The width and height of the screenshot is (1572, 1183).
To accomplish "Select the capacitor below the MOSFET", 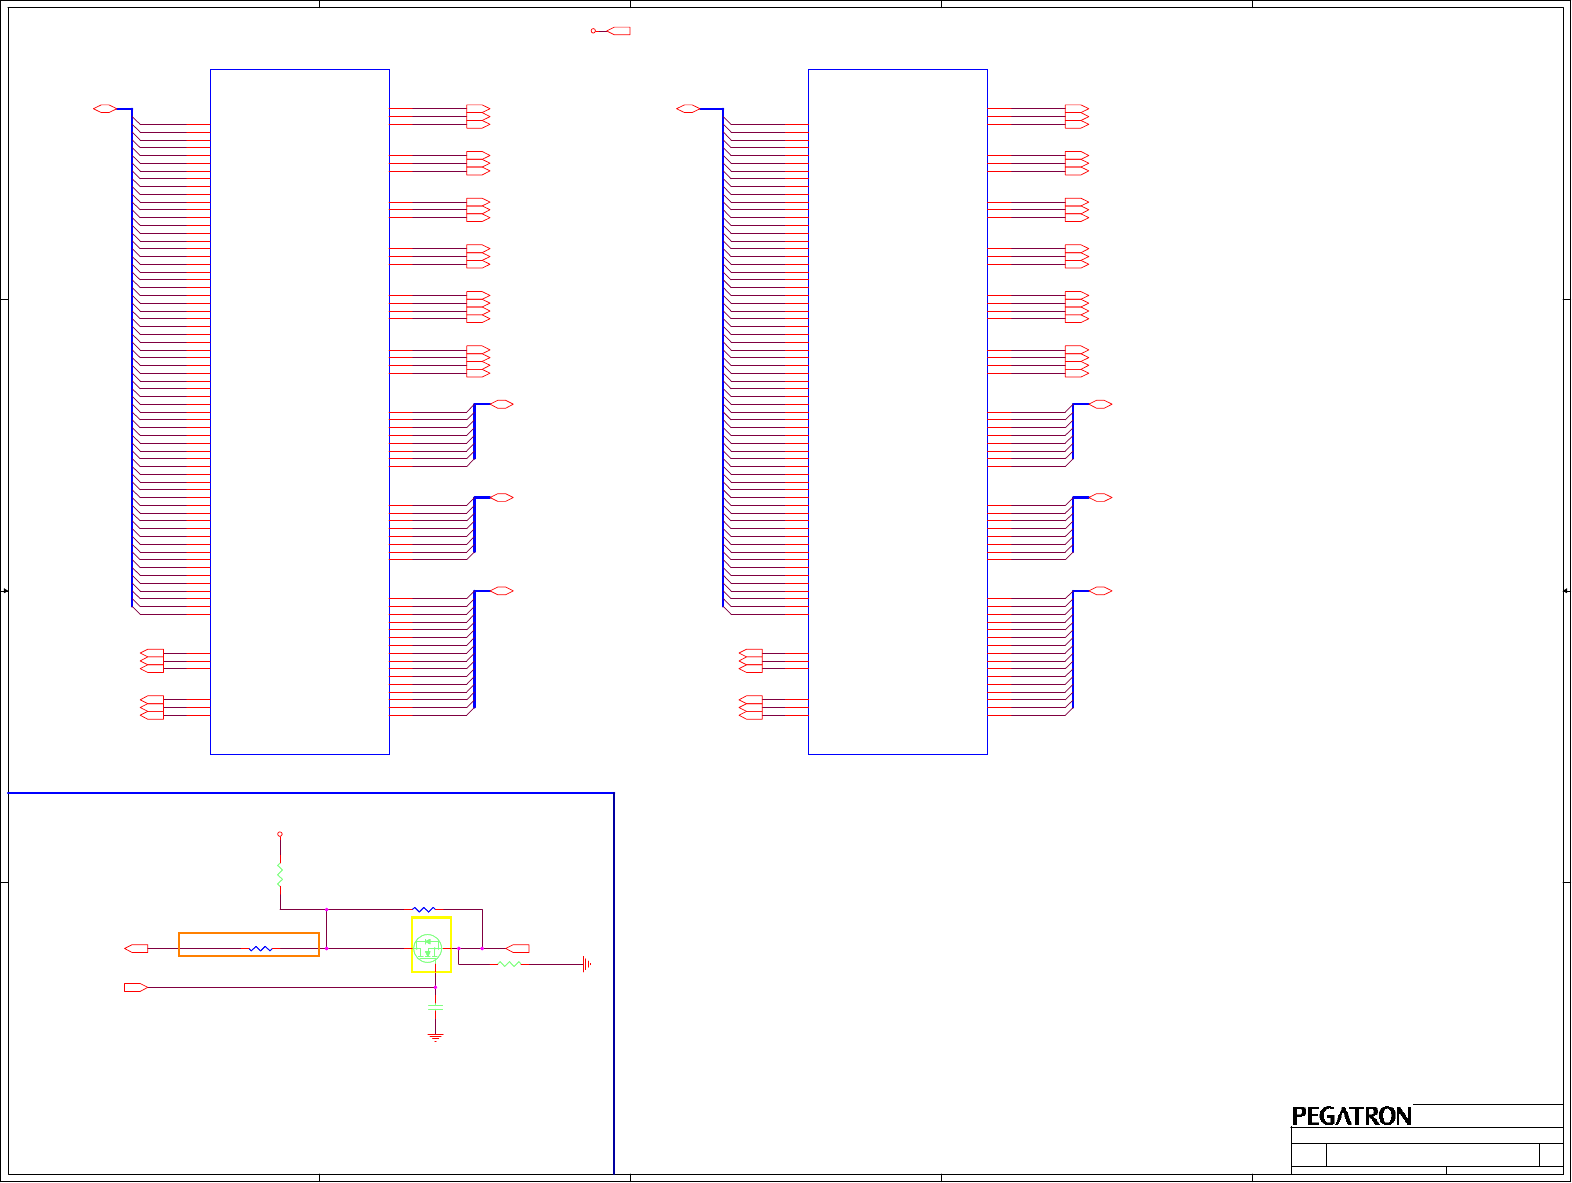I will 435,1008.
